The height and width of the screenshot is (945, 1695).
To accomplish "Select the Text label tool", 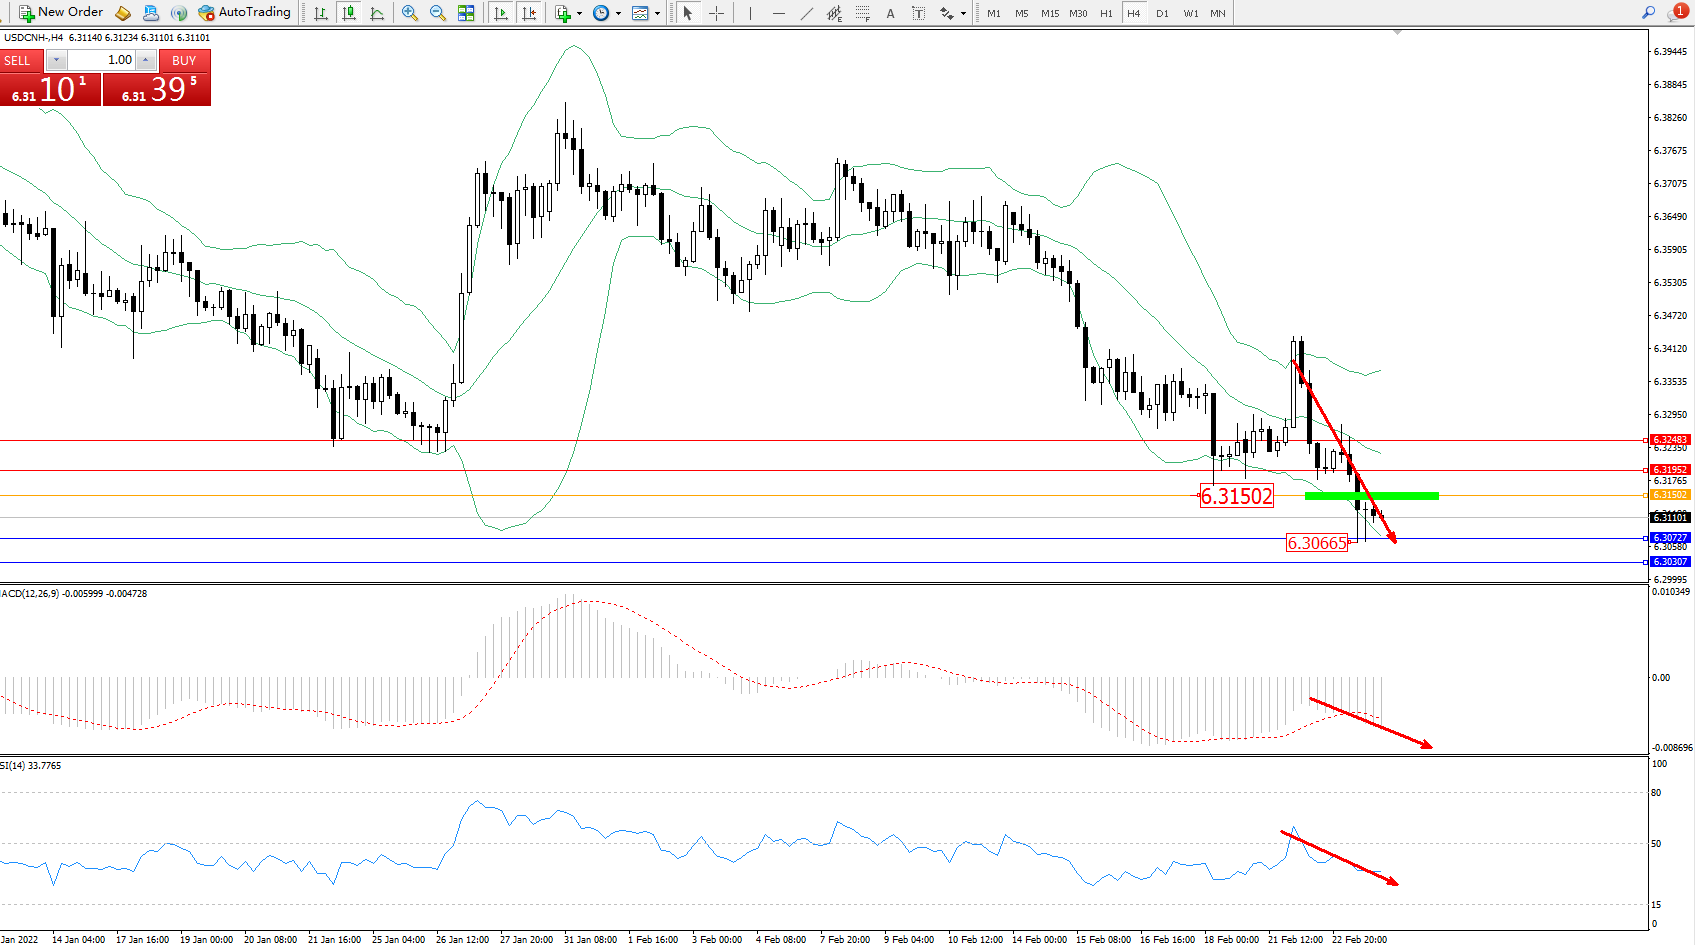I will click(x=890, y=13).
